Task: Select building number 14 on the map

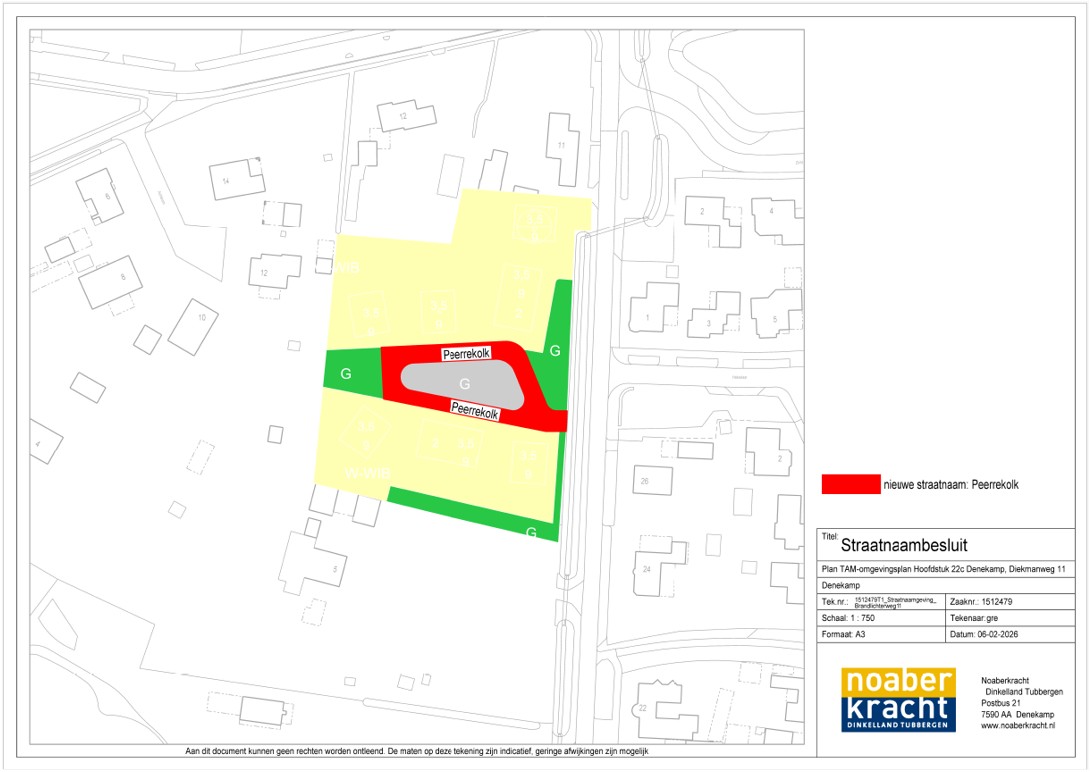Action: pos(236,179)
